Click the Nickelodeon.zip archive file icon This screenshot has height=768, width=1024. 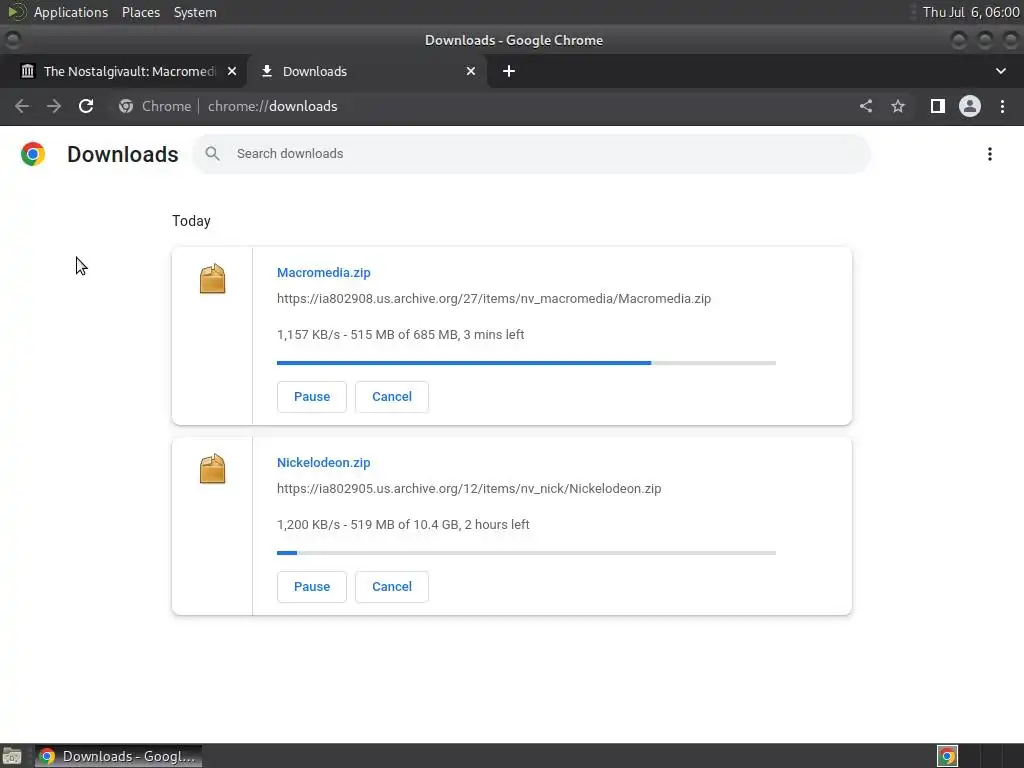click(x=212, y=469)
